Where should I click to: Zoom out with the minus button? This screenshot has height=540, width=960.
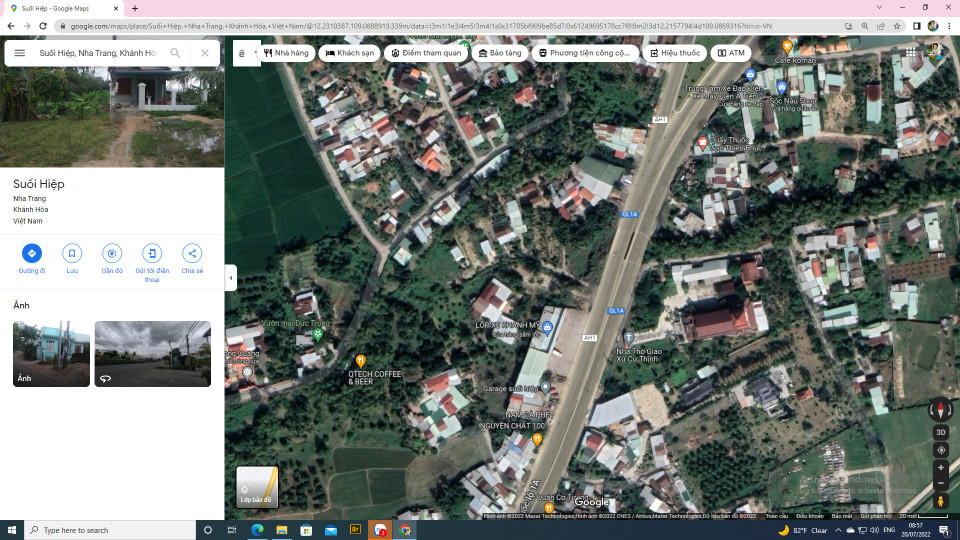(x=941, y=483)
